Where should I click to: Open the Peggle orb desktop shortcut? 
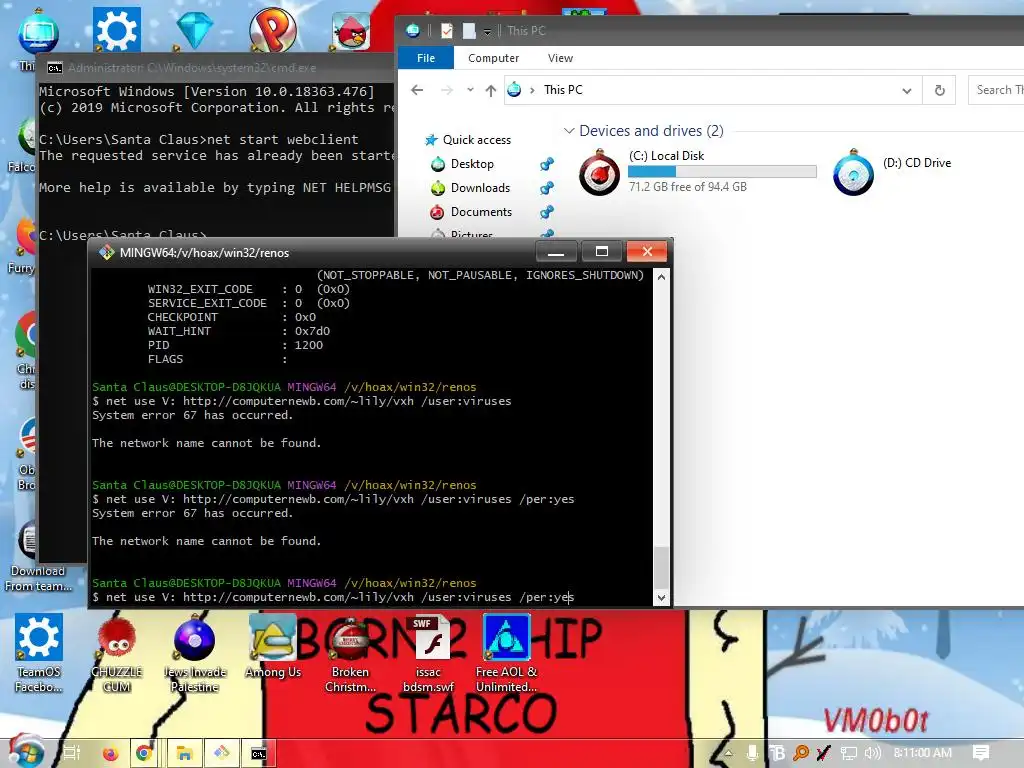[x=273, y=29]
